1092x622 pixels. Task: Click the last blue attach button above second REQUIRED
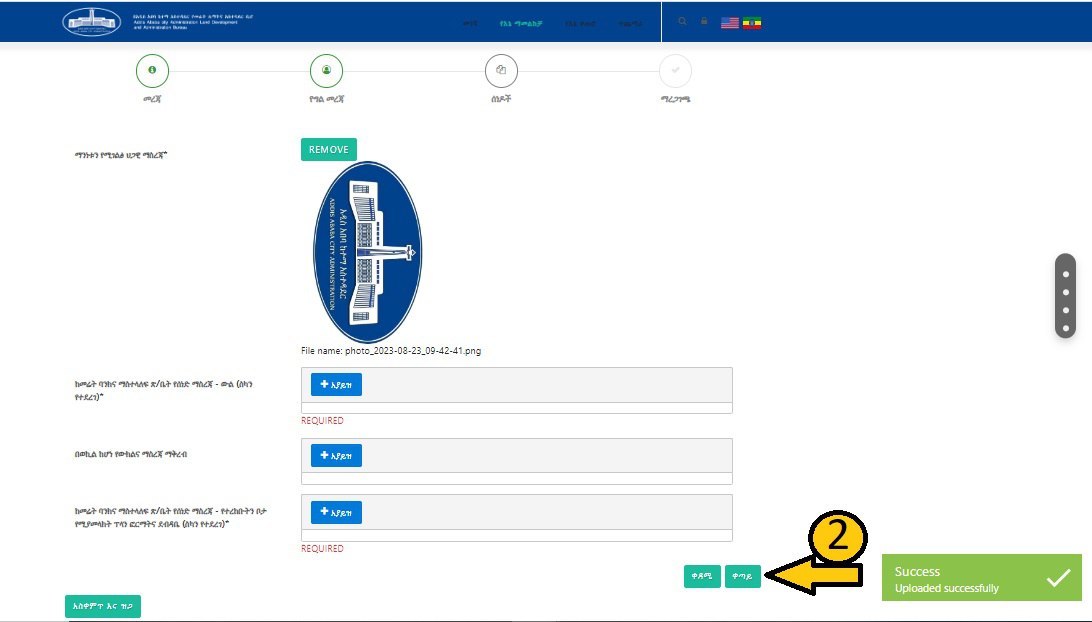336,513
